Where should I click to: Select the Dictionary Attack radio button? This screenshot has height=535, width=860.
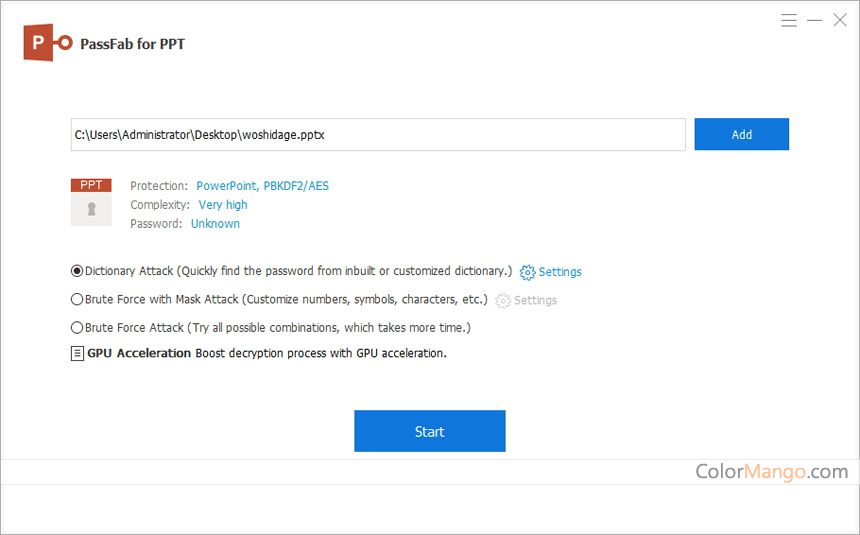click(77, 271)
